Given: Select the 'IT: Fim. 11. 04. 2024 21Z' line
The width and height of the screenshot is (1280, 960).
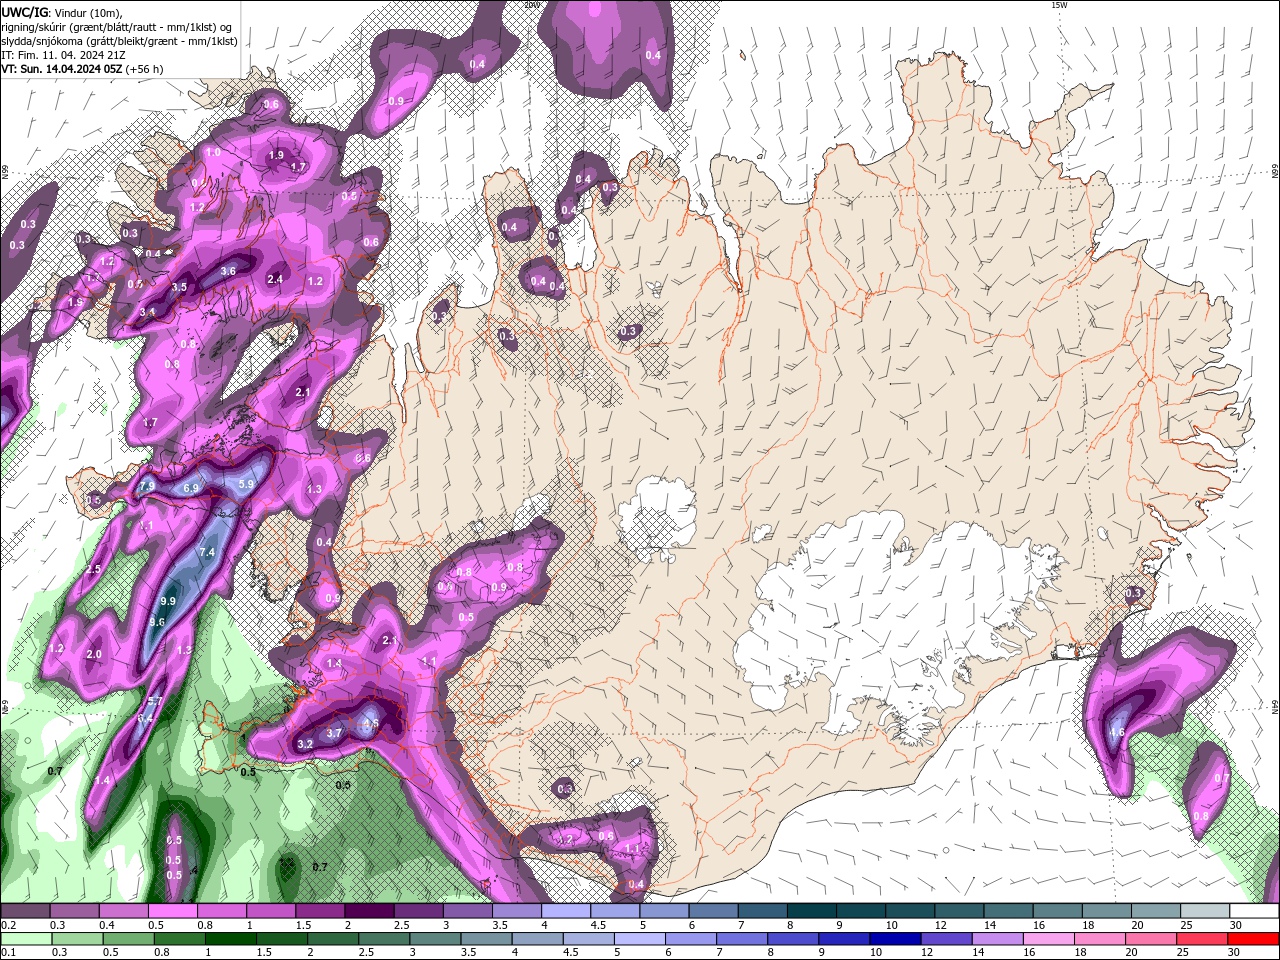Looking at the screenshot, I should pyautogui.click(x=63, y=55).
